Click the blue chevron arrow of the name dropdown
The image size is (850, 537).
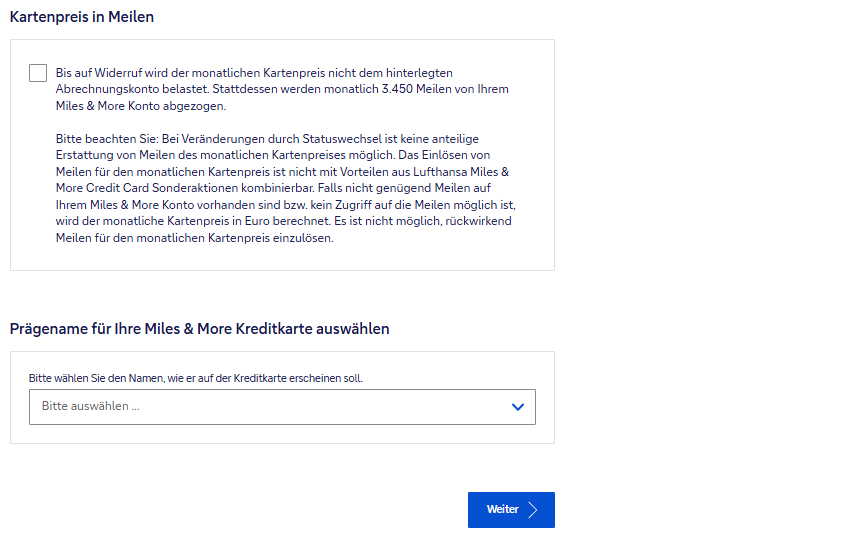pos(518,407)
